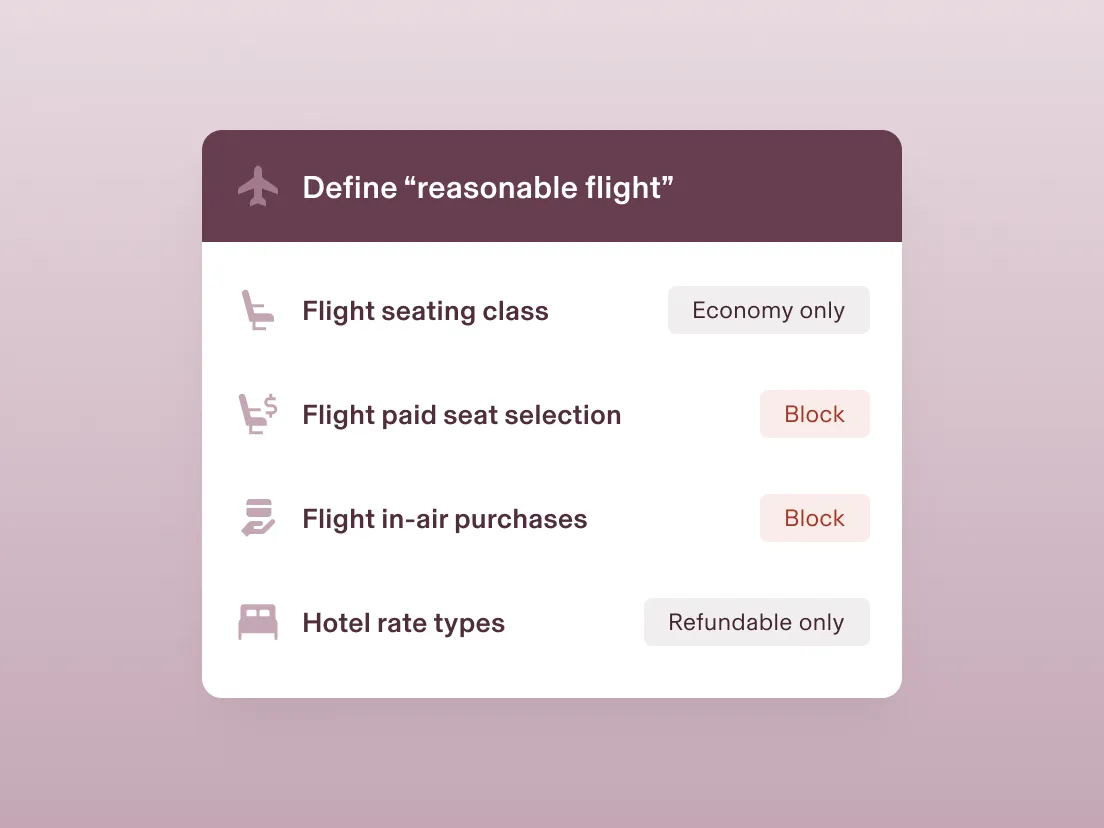
Task: Select the seat icon next to Flight seating class
Action: pyautogui.click(x=258, y=310)
